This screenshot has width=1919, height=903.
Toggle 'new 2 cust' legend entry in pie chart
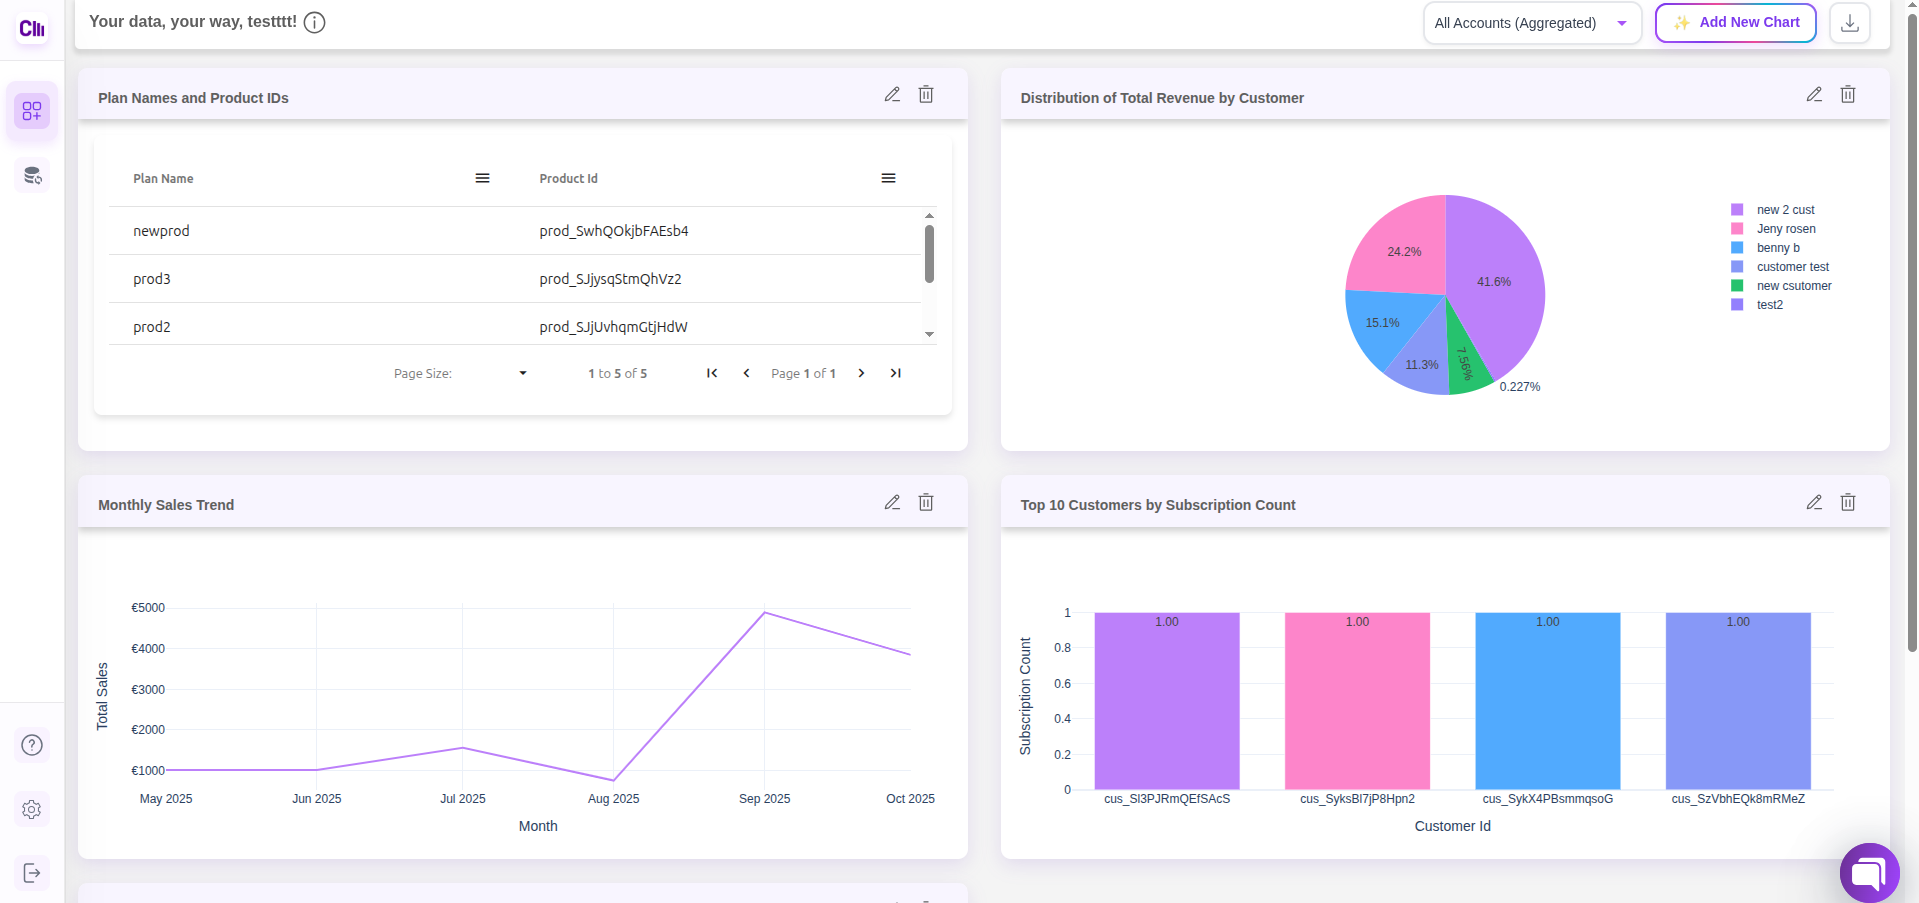[x=1784, y=210]
